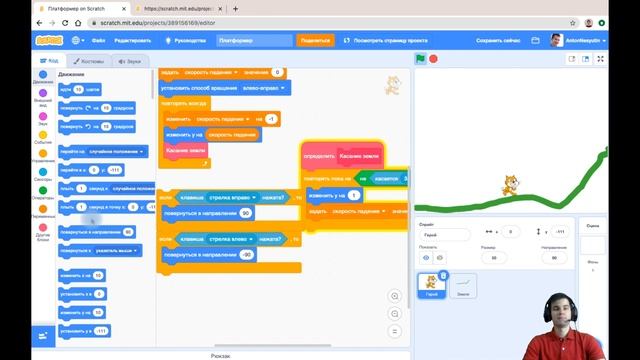640x360 pixels.
Task: Open the Scratch logo home link
Action: click(x=49, y=40)
